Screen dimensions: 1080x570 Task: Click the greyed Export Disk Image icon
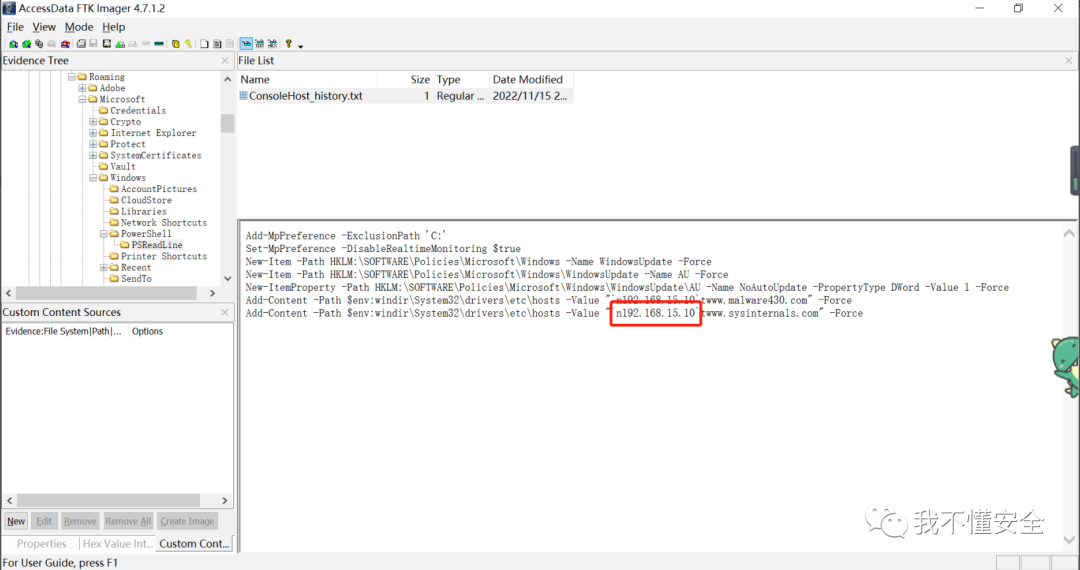93,44
